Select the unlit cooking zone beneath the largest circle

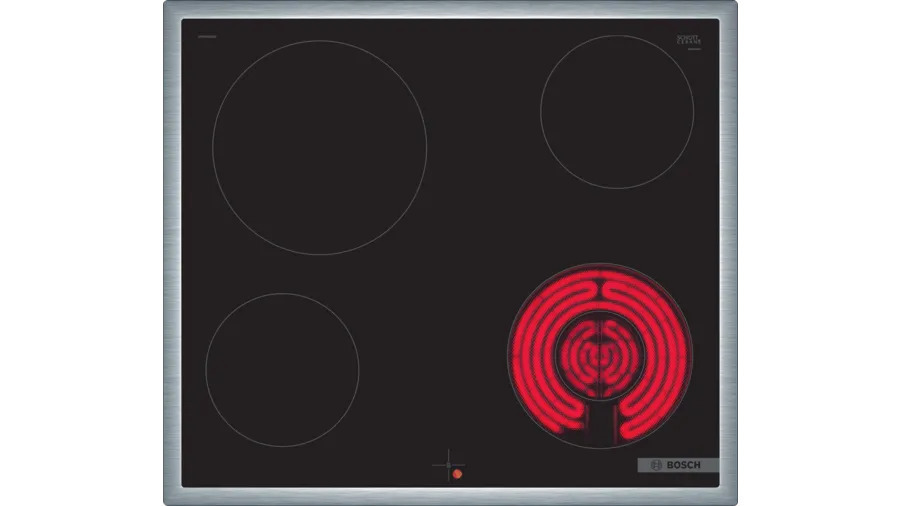pos(282,370)
